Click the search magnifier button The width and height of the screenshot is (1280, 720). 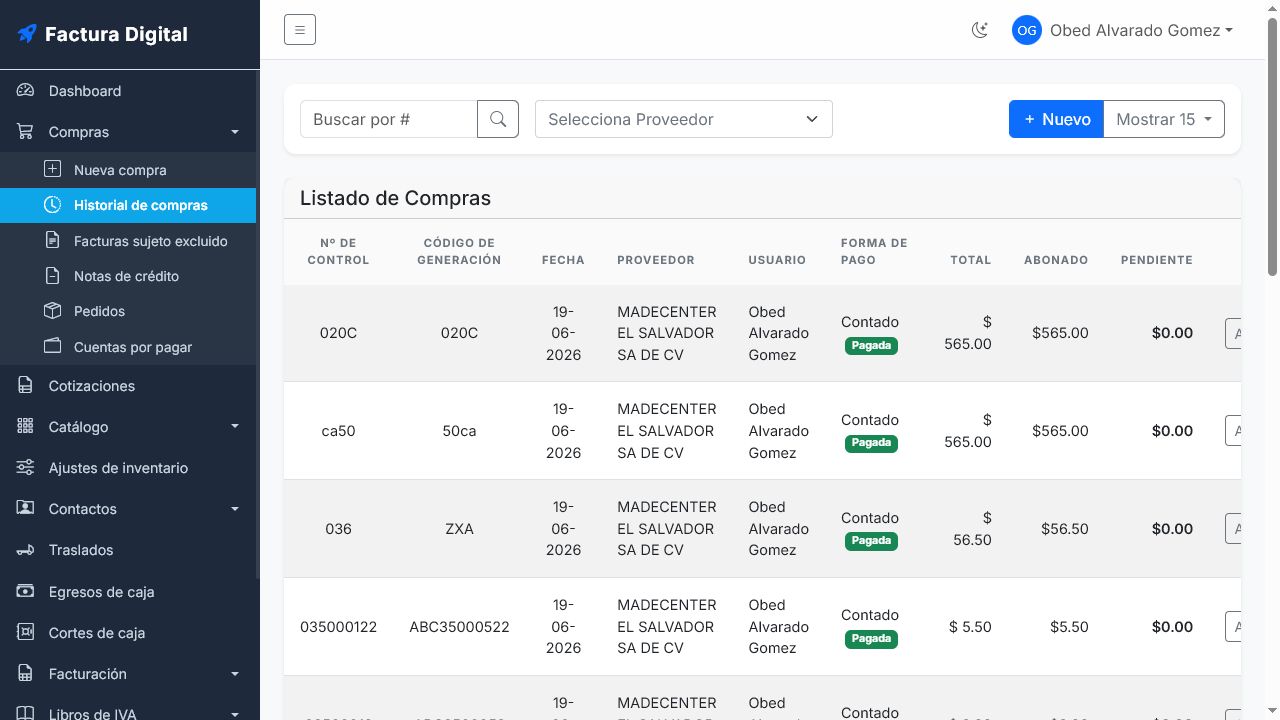point(498,119)
